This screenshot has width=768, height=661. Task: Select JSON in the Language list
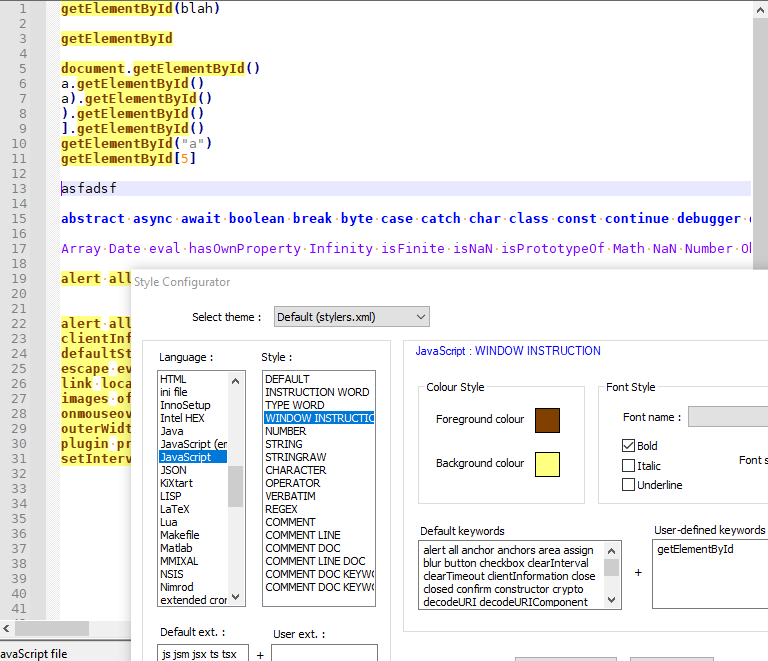(x=193, y=470)
